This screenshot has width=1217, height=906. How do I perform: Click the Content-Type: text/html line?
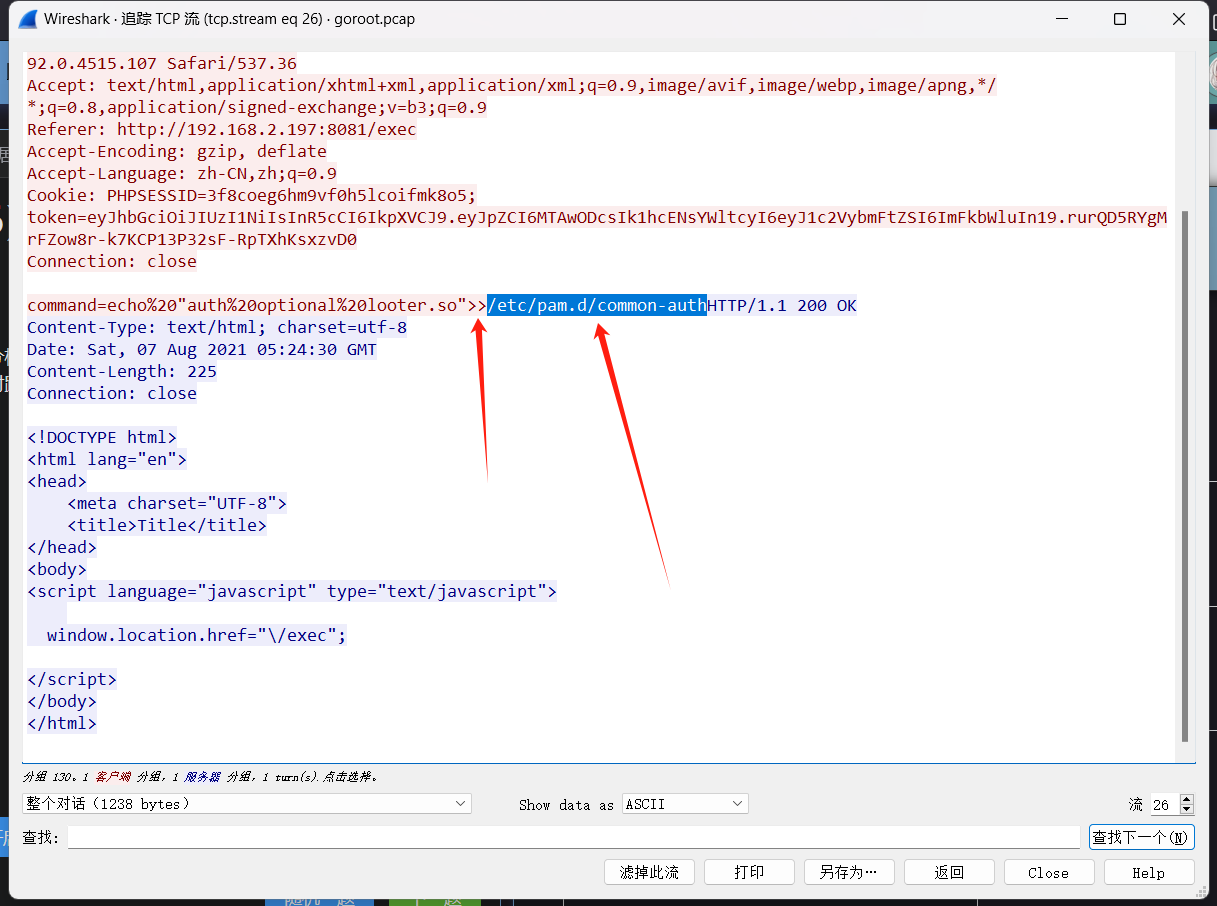click(x=217, y=327)
